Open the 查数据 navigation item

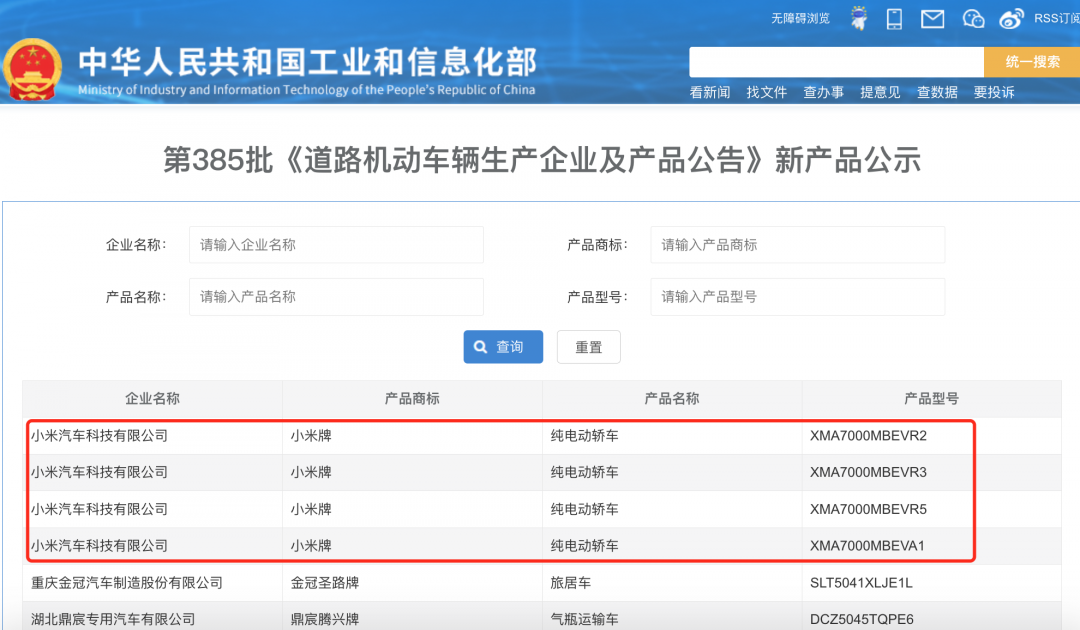pyautogui.click(x=938, y=92)
